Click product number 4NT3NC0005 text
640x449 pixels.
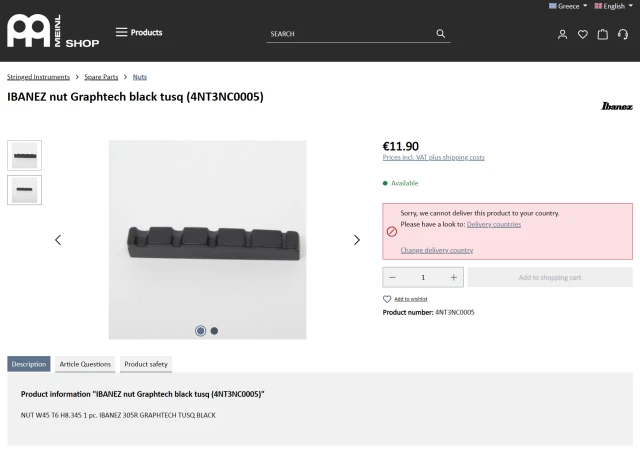coord(455,312)
